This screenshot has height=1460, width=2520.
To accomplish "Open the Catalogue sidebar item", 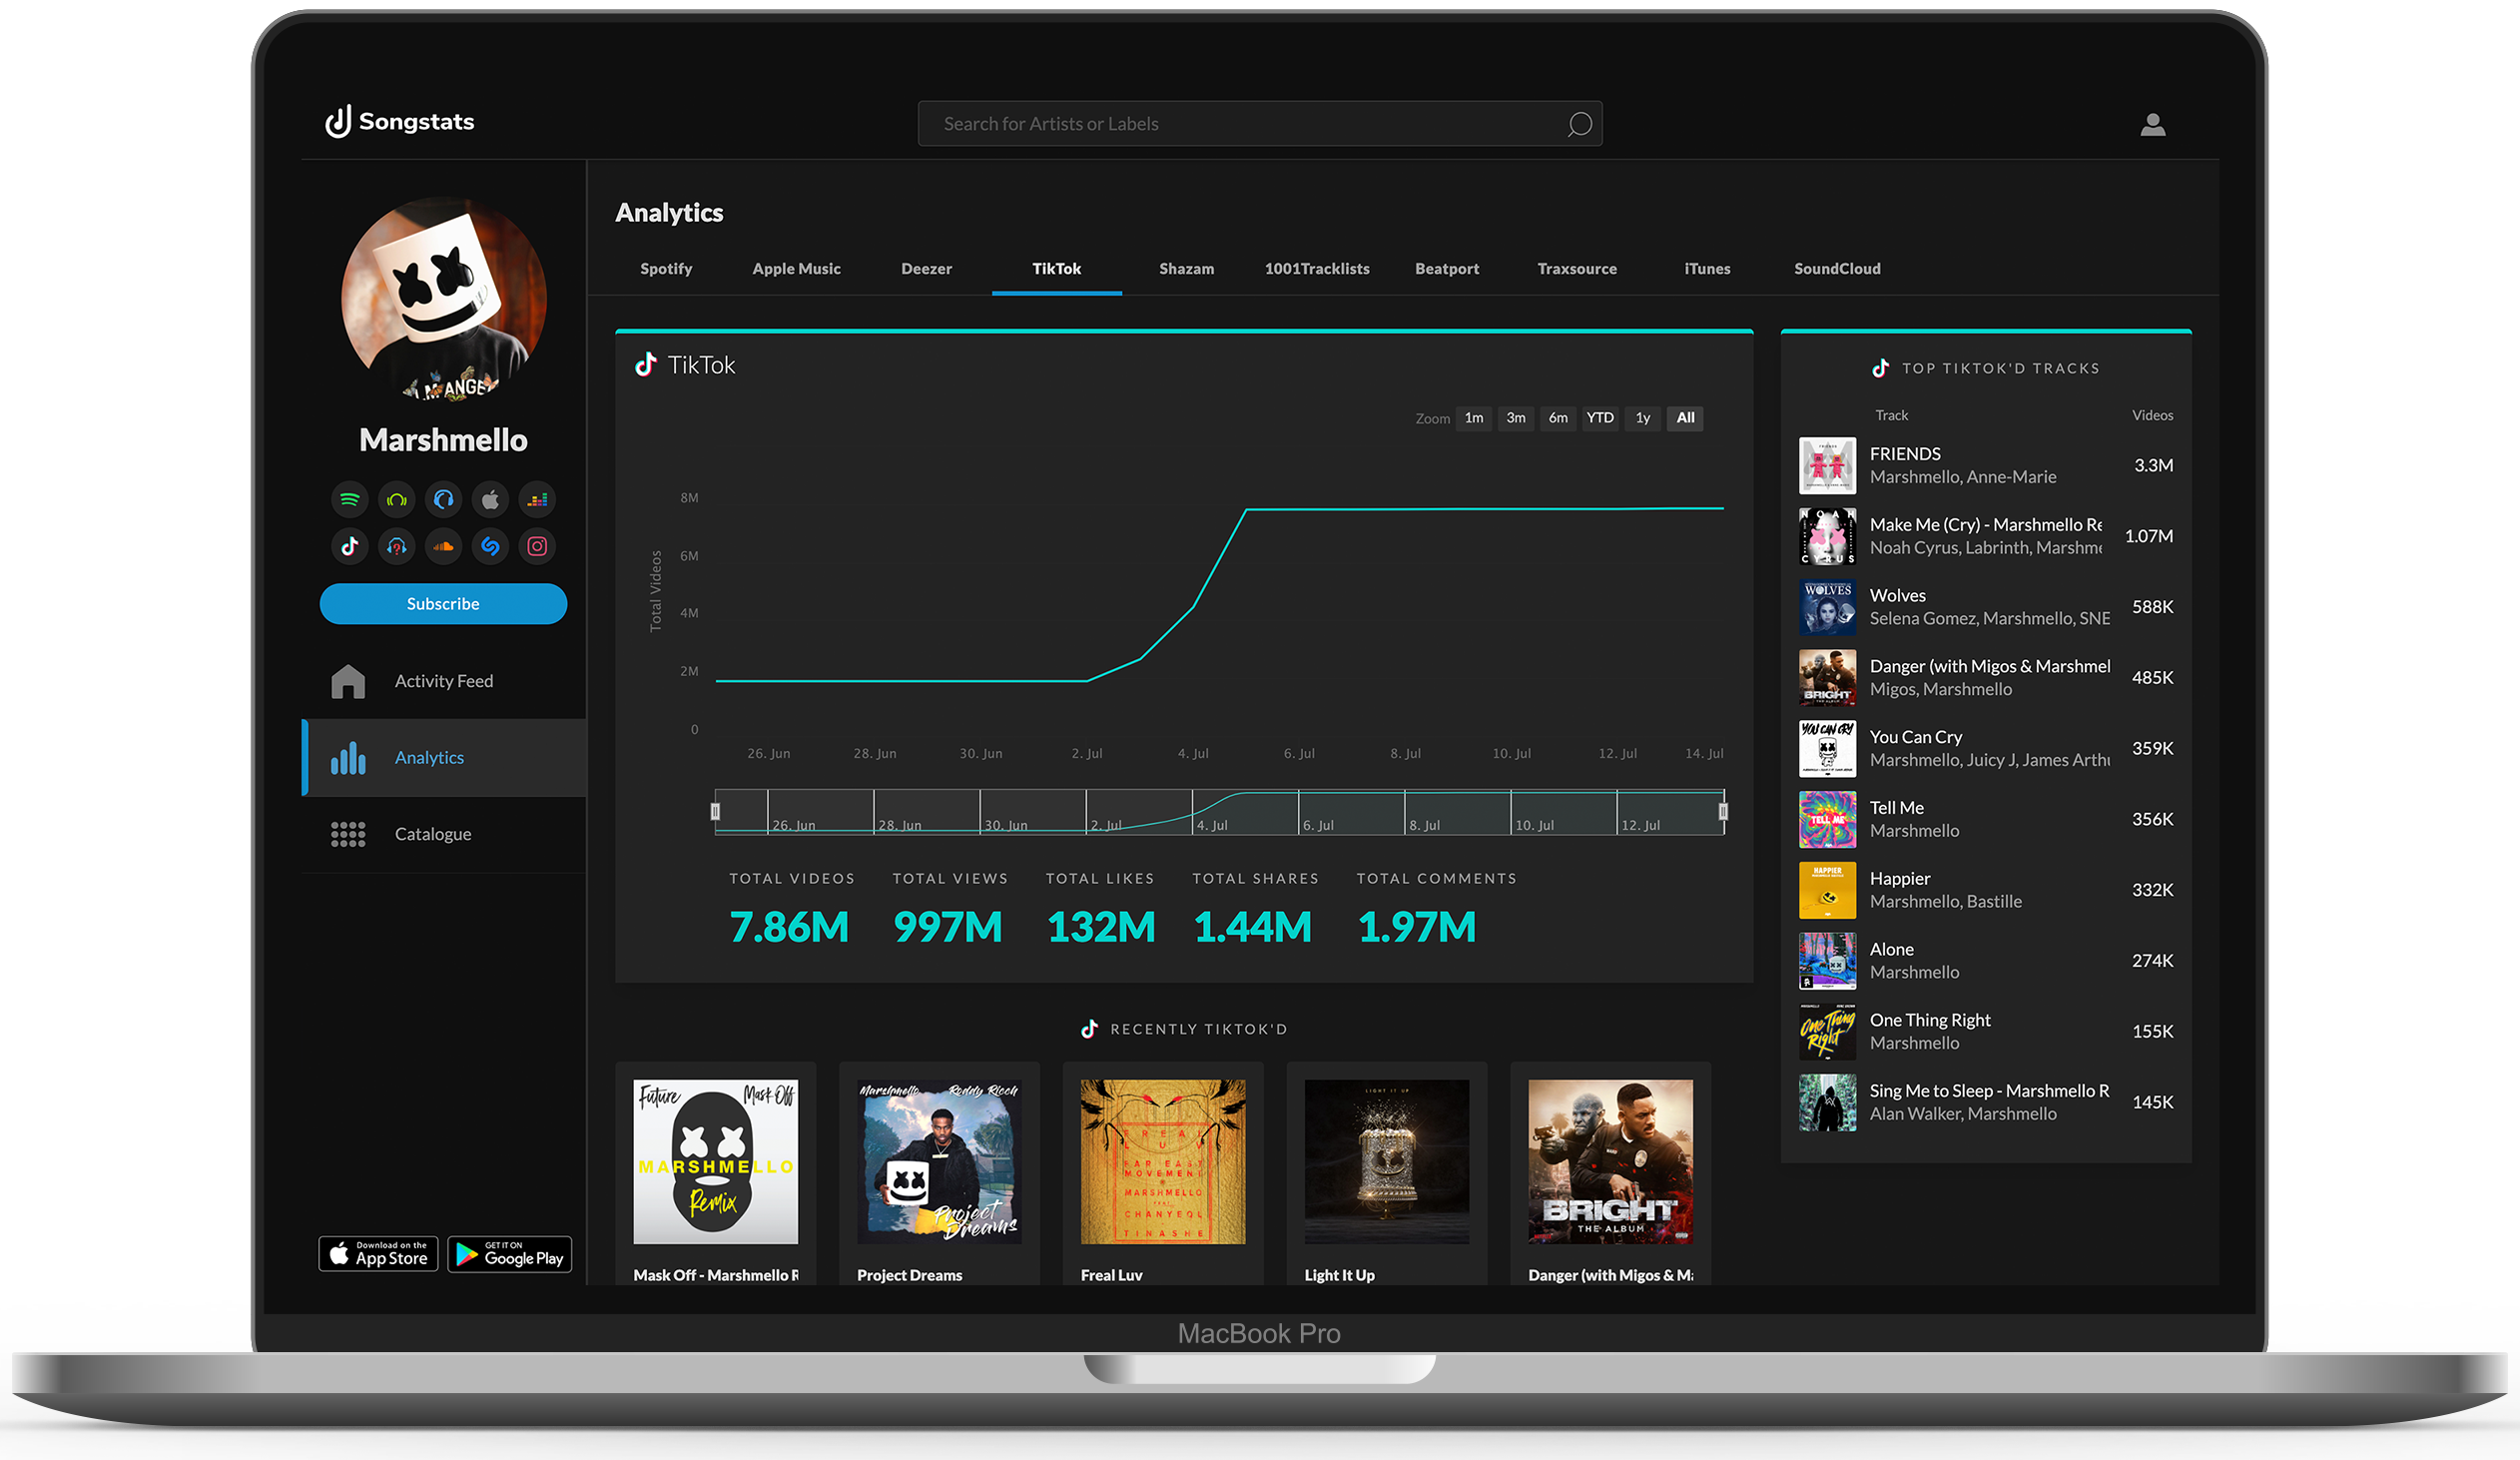I will 432,834.
